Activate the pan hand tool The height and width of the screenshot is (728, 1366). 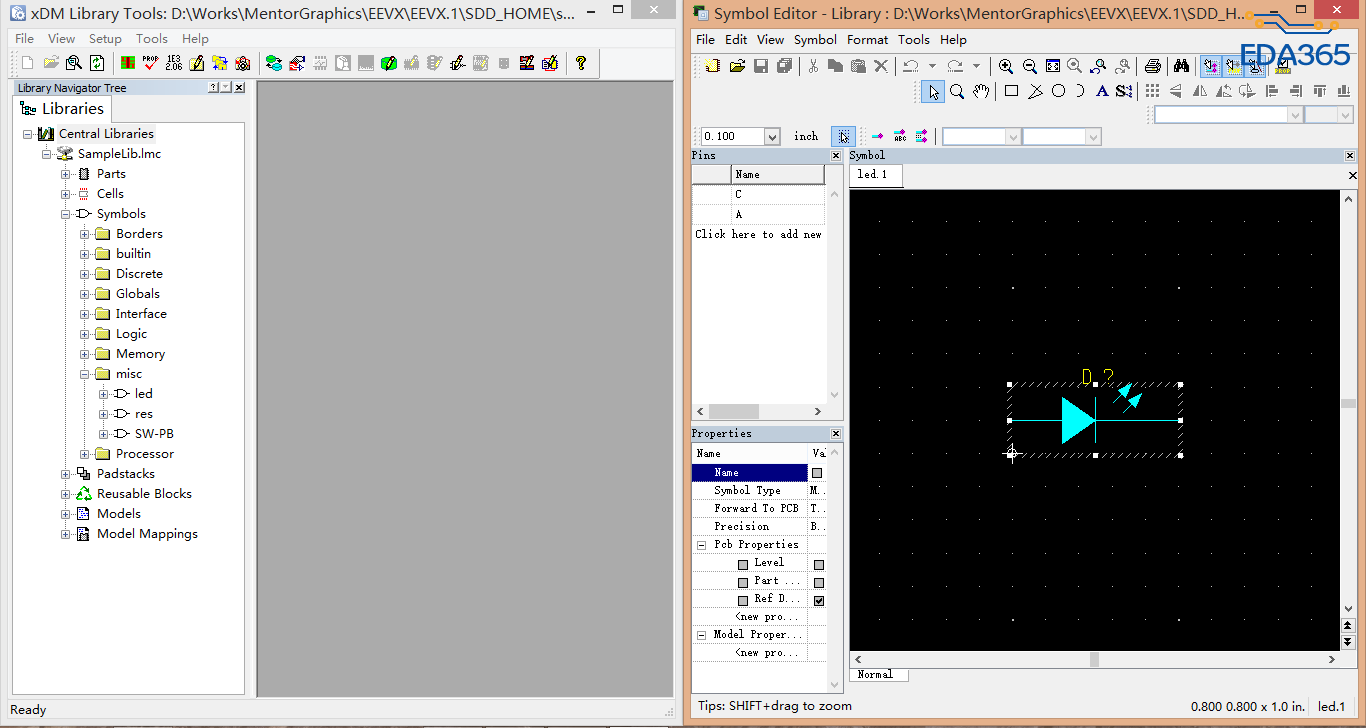pos(981,92)
